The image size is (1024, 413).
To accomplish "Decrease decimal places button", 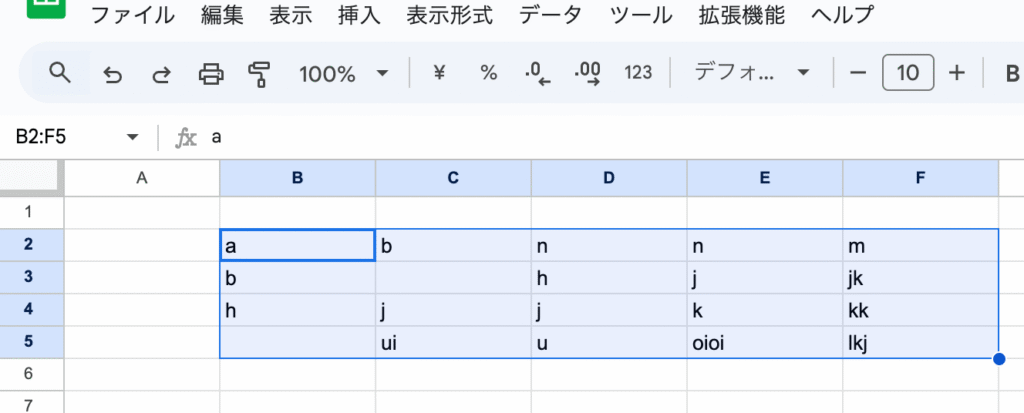I will (x=538, y=73).
